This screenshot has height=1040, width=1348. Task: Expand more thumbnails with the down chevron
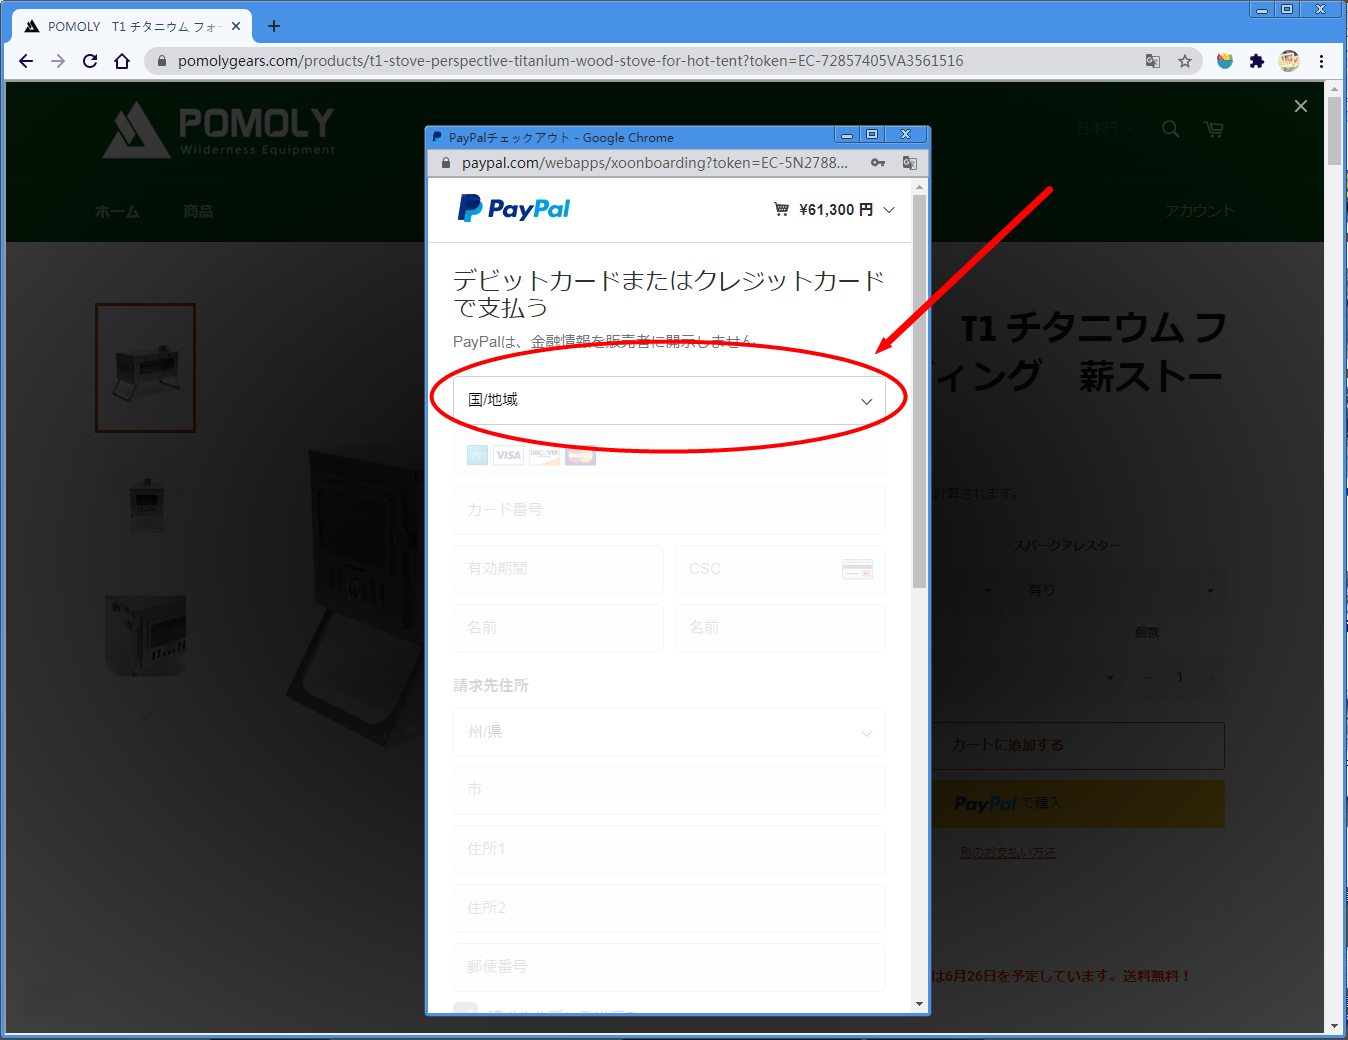click(x=146, y=713)
